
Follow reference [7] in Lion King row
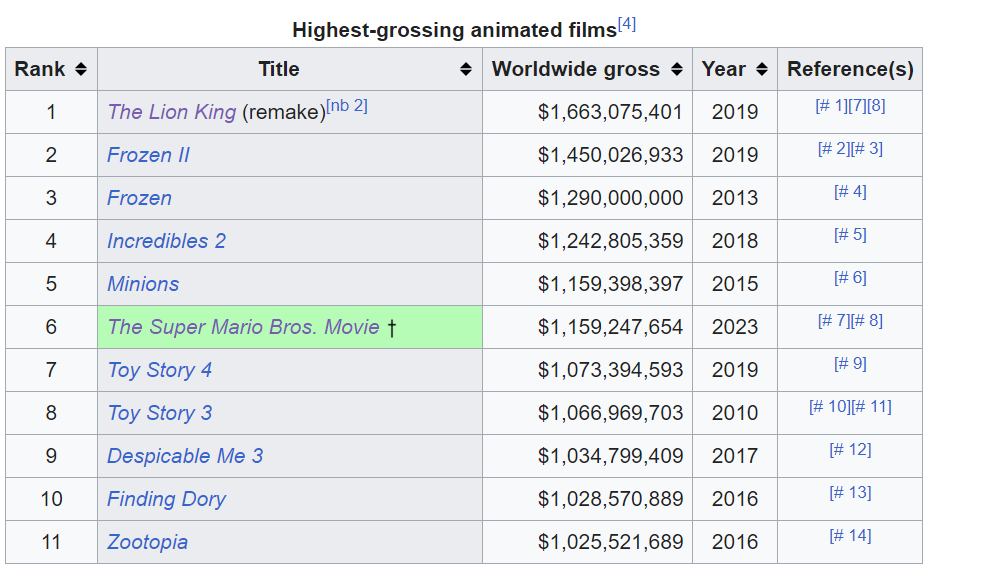click(857, 105)
